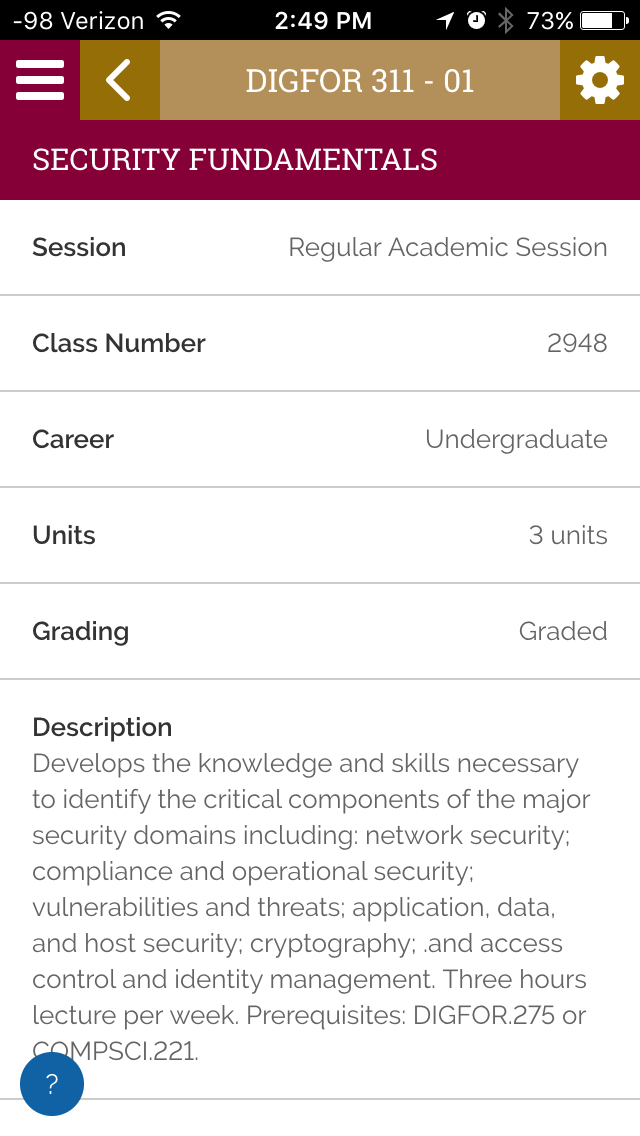Select the Career row label

pos(73,439)
